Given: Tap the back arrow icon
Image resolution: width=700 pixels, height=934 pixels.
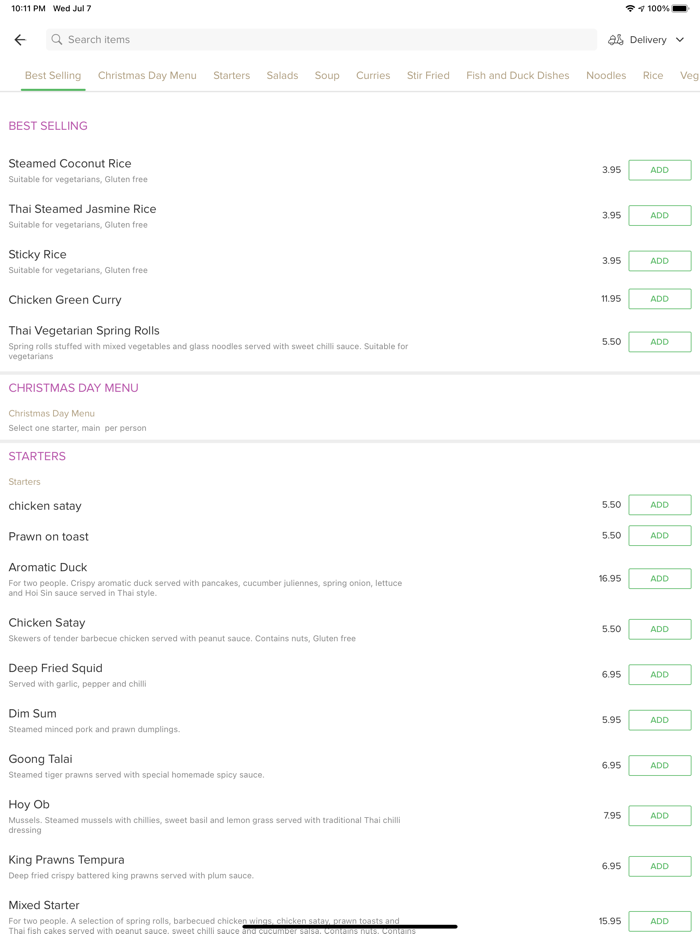Looking at the screenshot, I should click(x=20, y=40).
